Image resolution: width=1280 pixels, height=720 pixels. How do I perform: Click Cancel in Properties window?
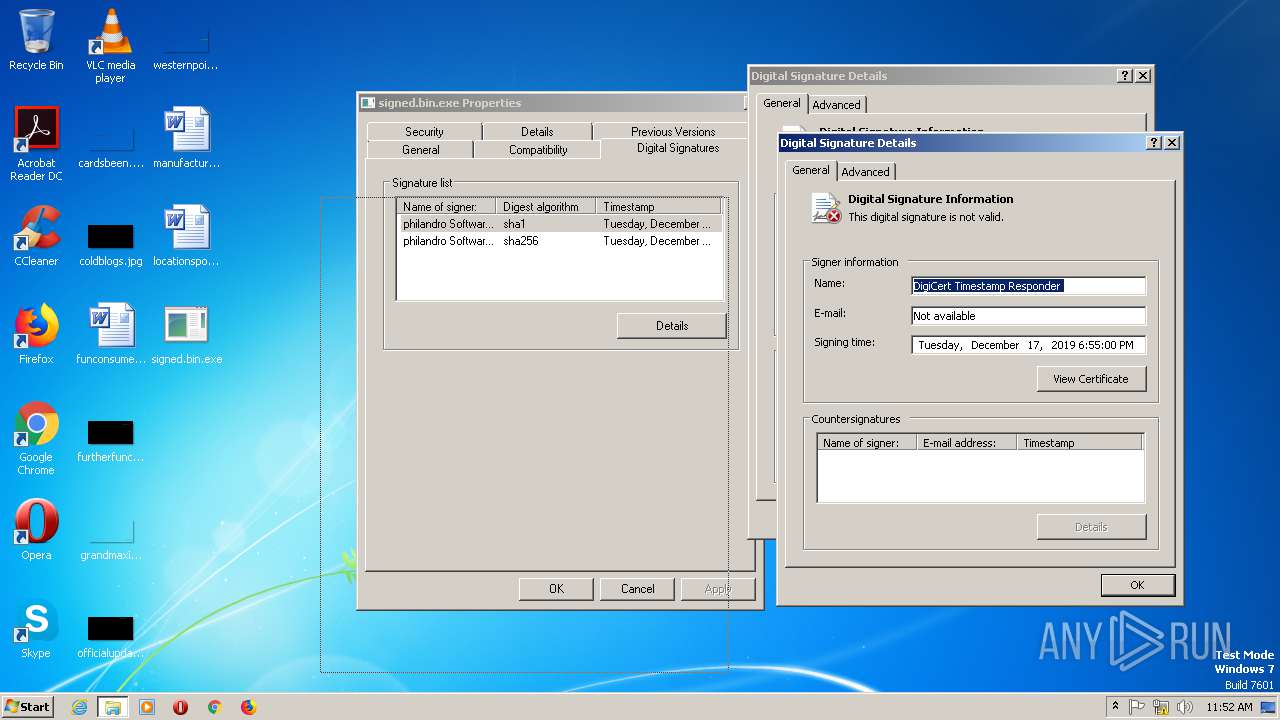637,588
